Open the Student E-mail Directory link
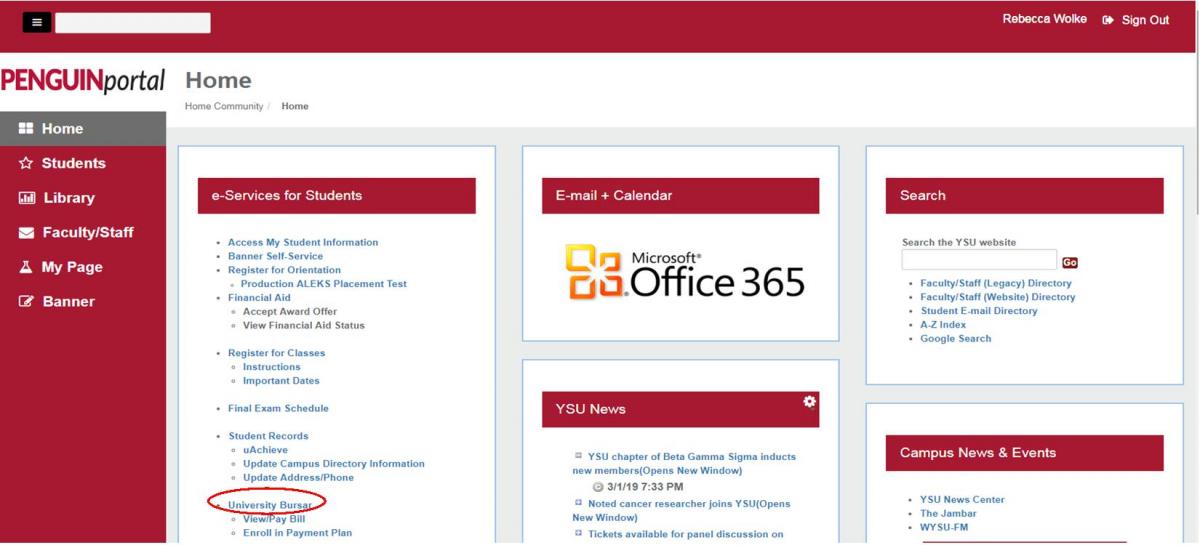The height and width of the screenshot is (545, 1200). (979, 311)
